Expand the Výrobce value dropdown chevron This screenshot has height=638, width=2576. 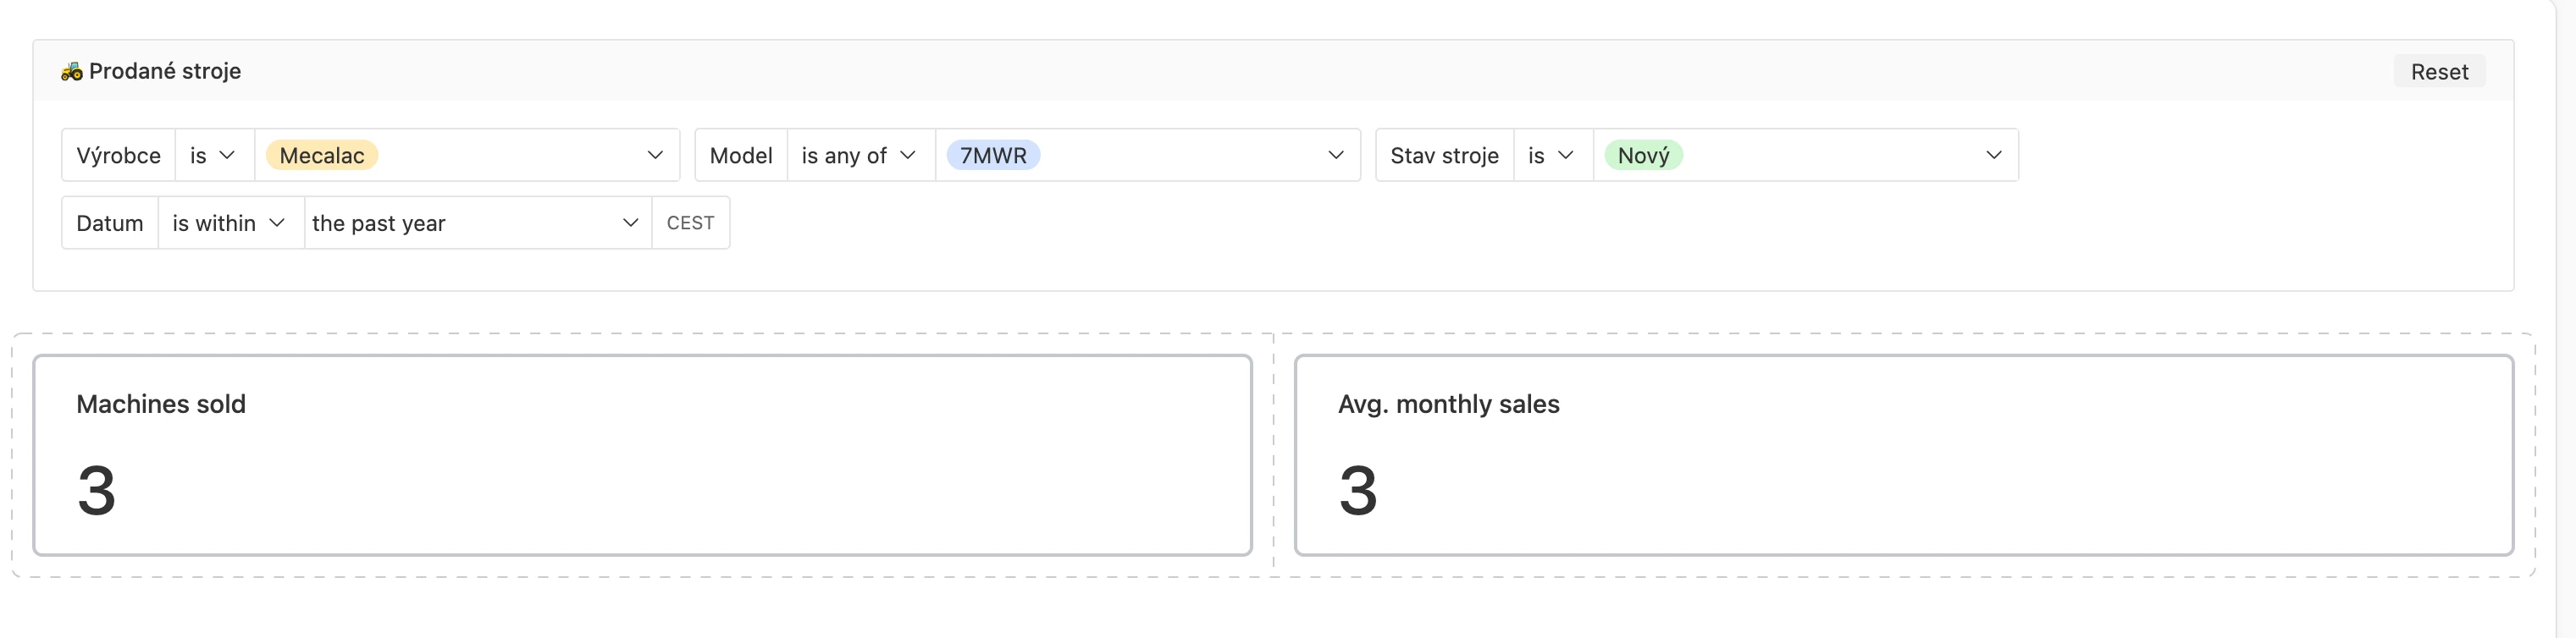coord(655,156)
